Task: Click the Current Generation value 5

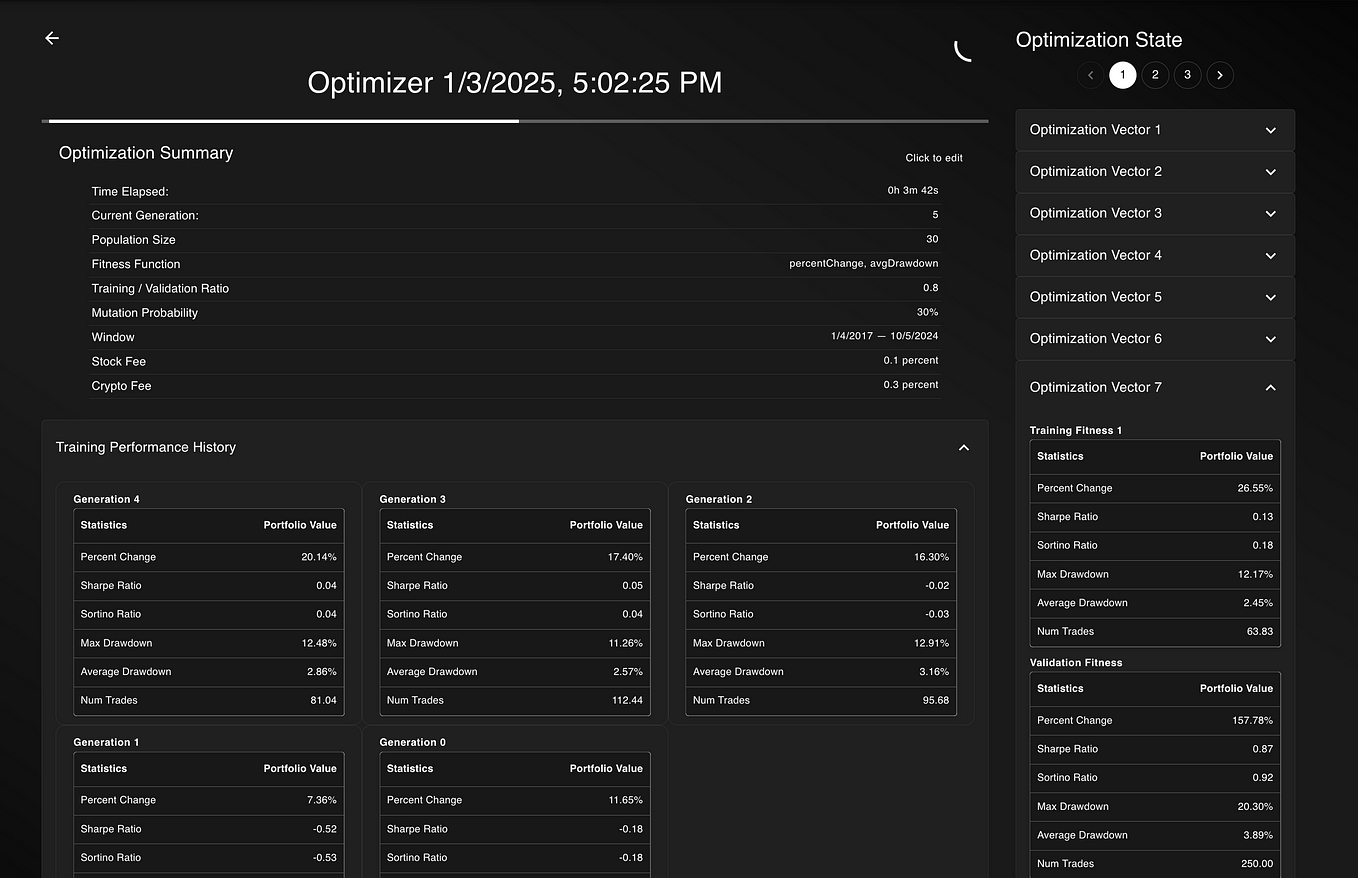Action: click(x=935, y=215)
